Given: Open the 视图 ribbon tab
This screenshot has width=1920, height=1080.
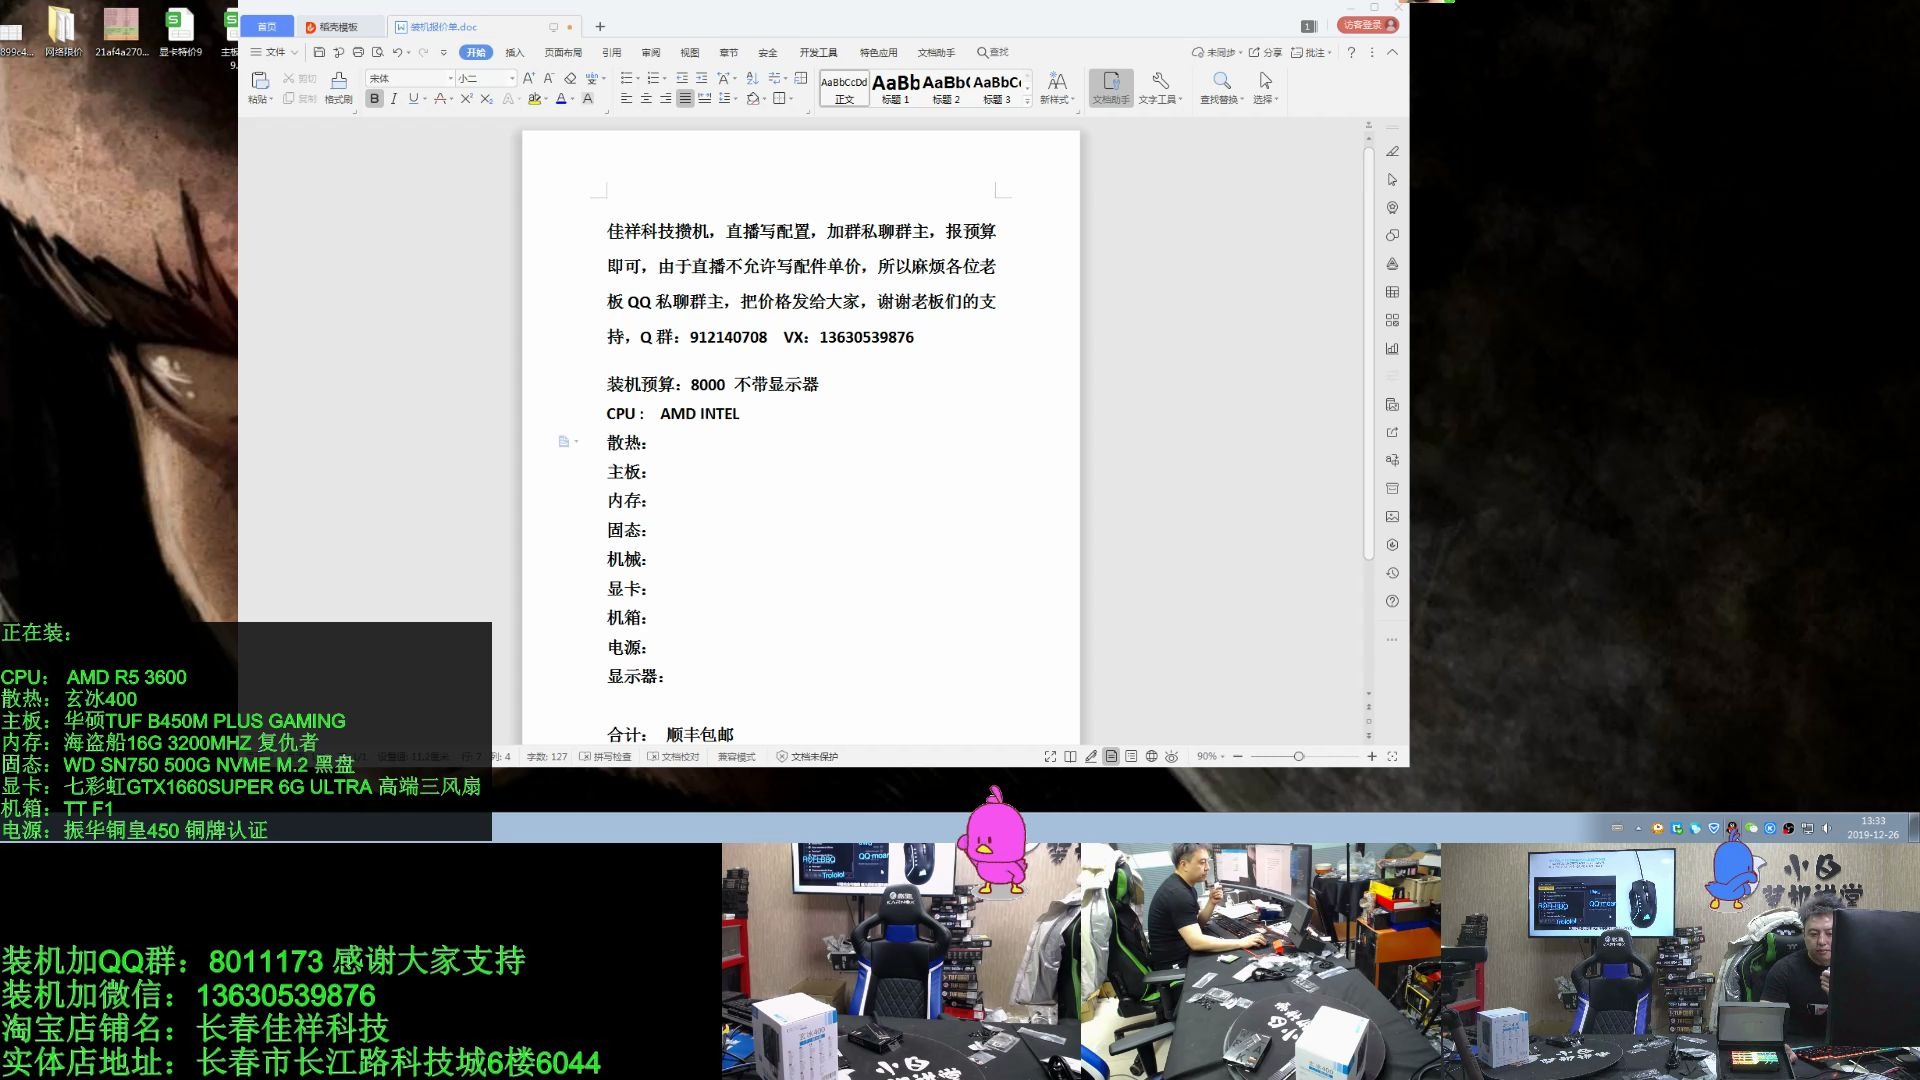Looking at the screenshot, I should pyautogui.click(x=690, y=53).
